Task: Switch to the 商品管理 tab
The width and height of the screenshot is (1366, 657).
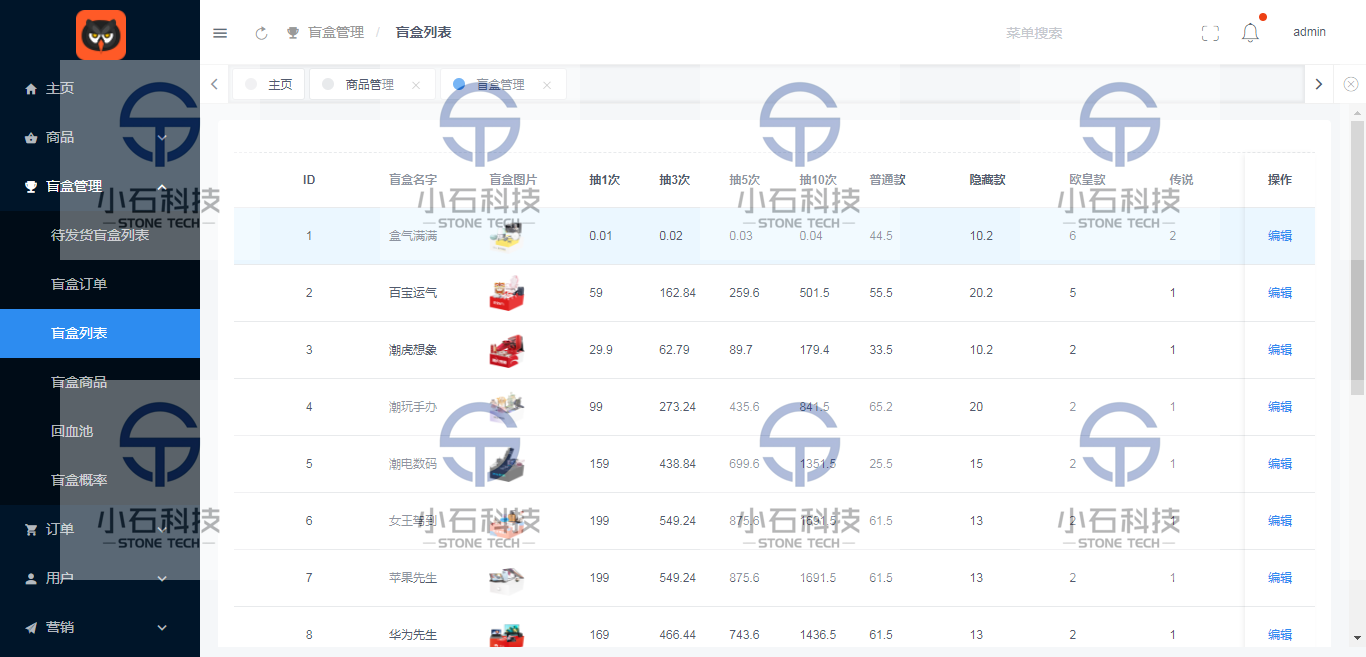Action: [x=370, y=85]
